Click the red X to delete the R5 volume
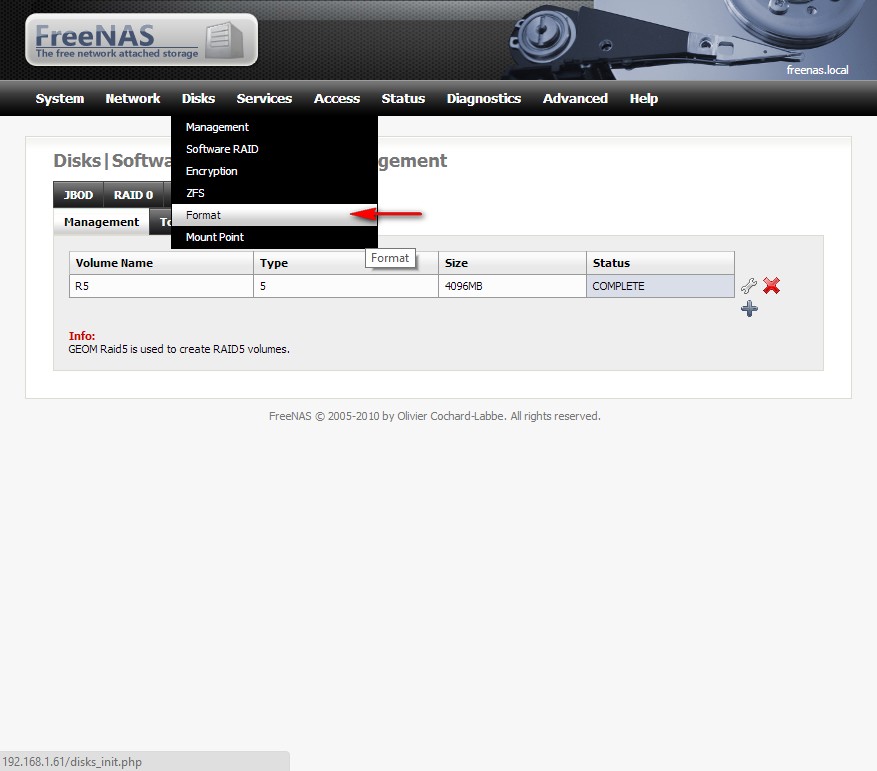Image resolution: width=877 pixels, height=771 pixels. pyautogui.click(x=771, y=286)
